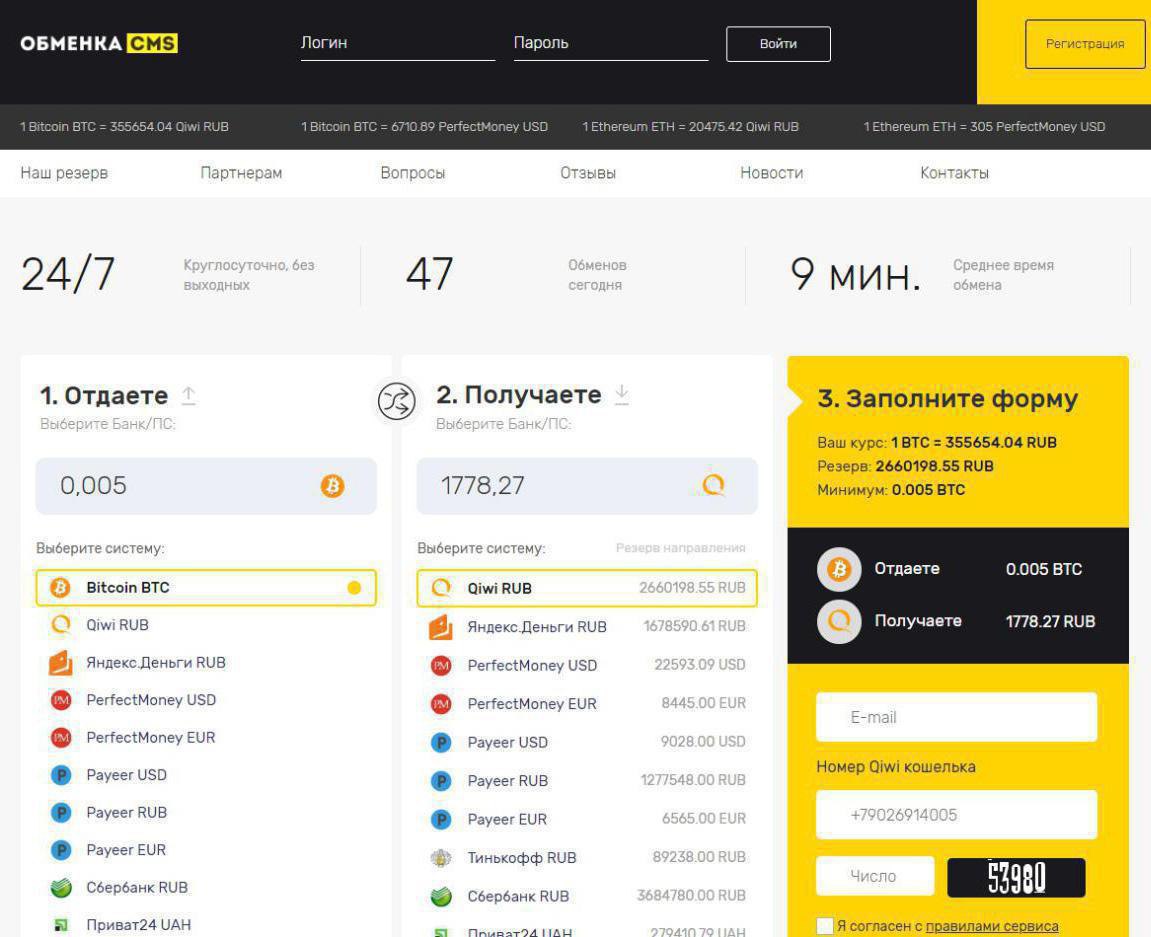The height and width of the screenshot is (937, 1151).
Task: Check the Я согласен с правилами checkbox
Action: (x=824, y=926)
